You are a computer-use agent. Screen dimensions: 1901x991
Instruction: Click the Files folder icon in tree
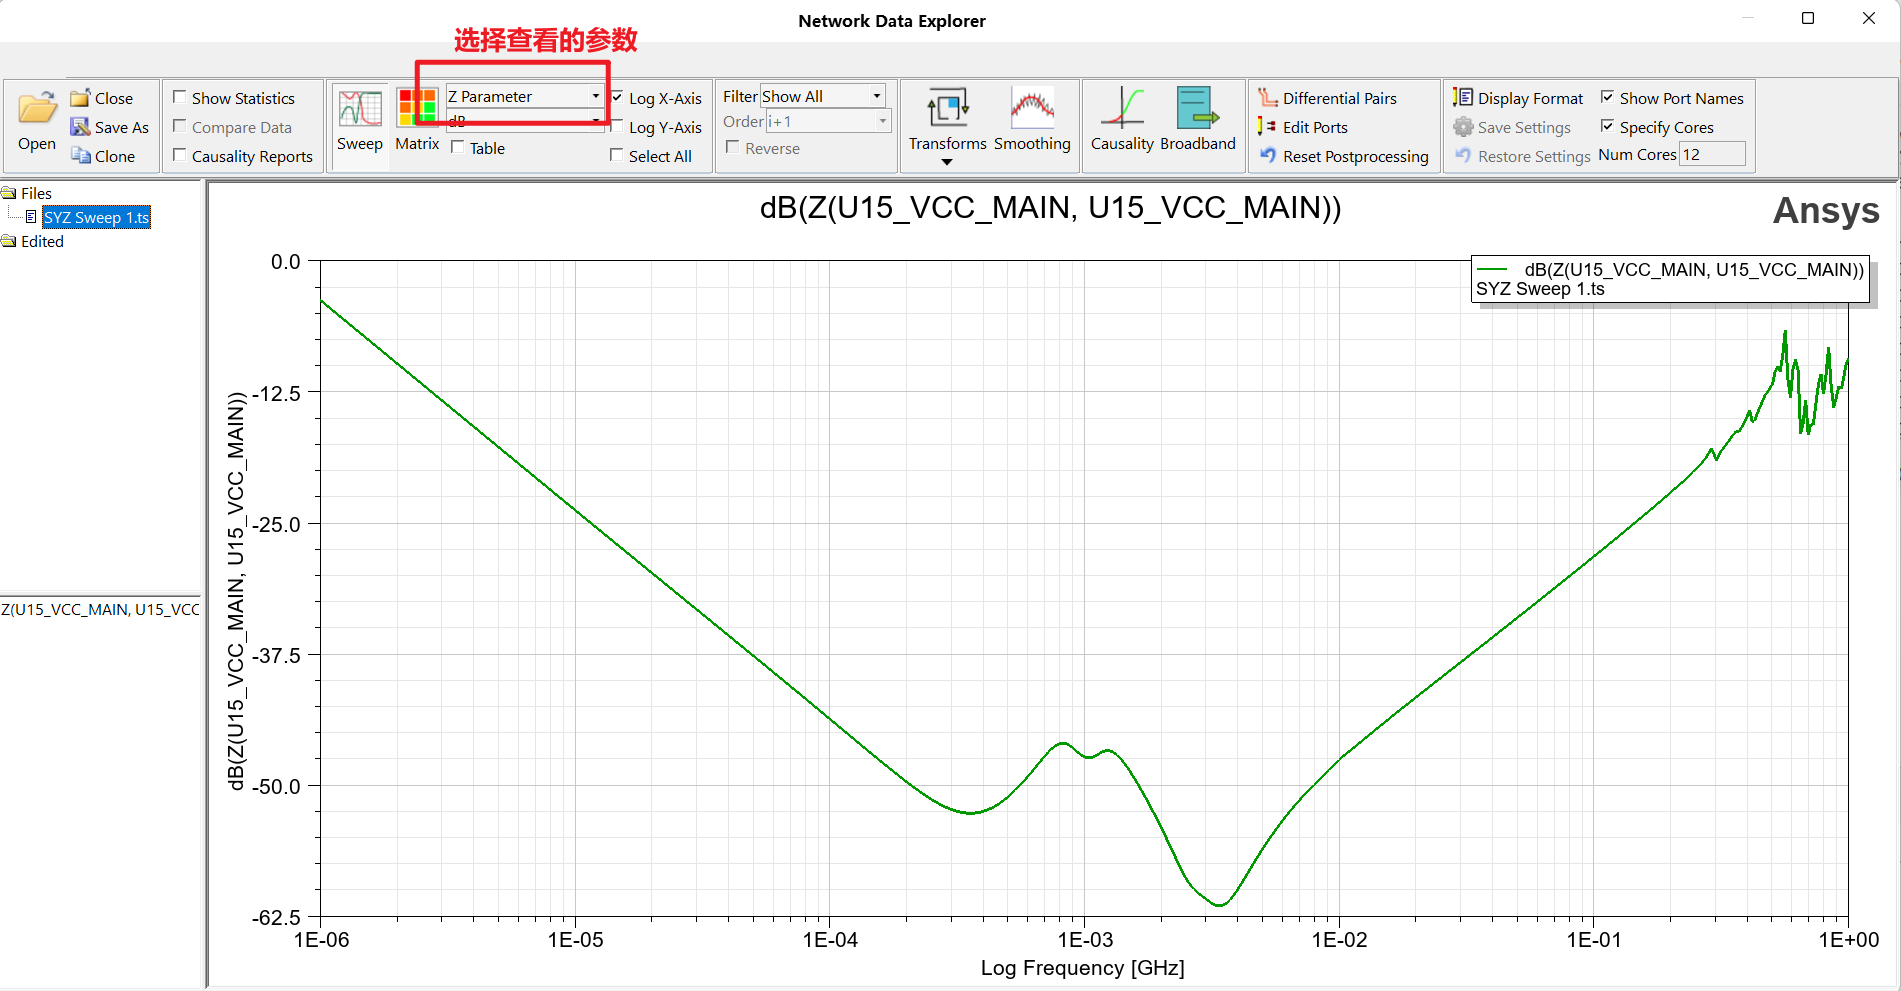coord(9,193)
